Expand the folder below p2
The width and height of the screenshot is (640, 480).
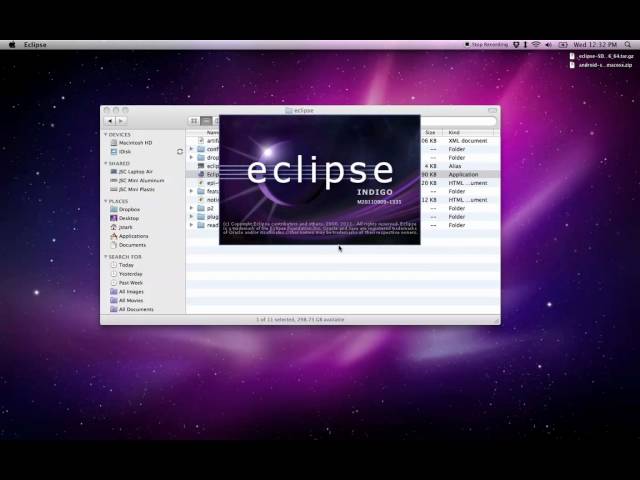coord(191,217)
